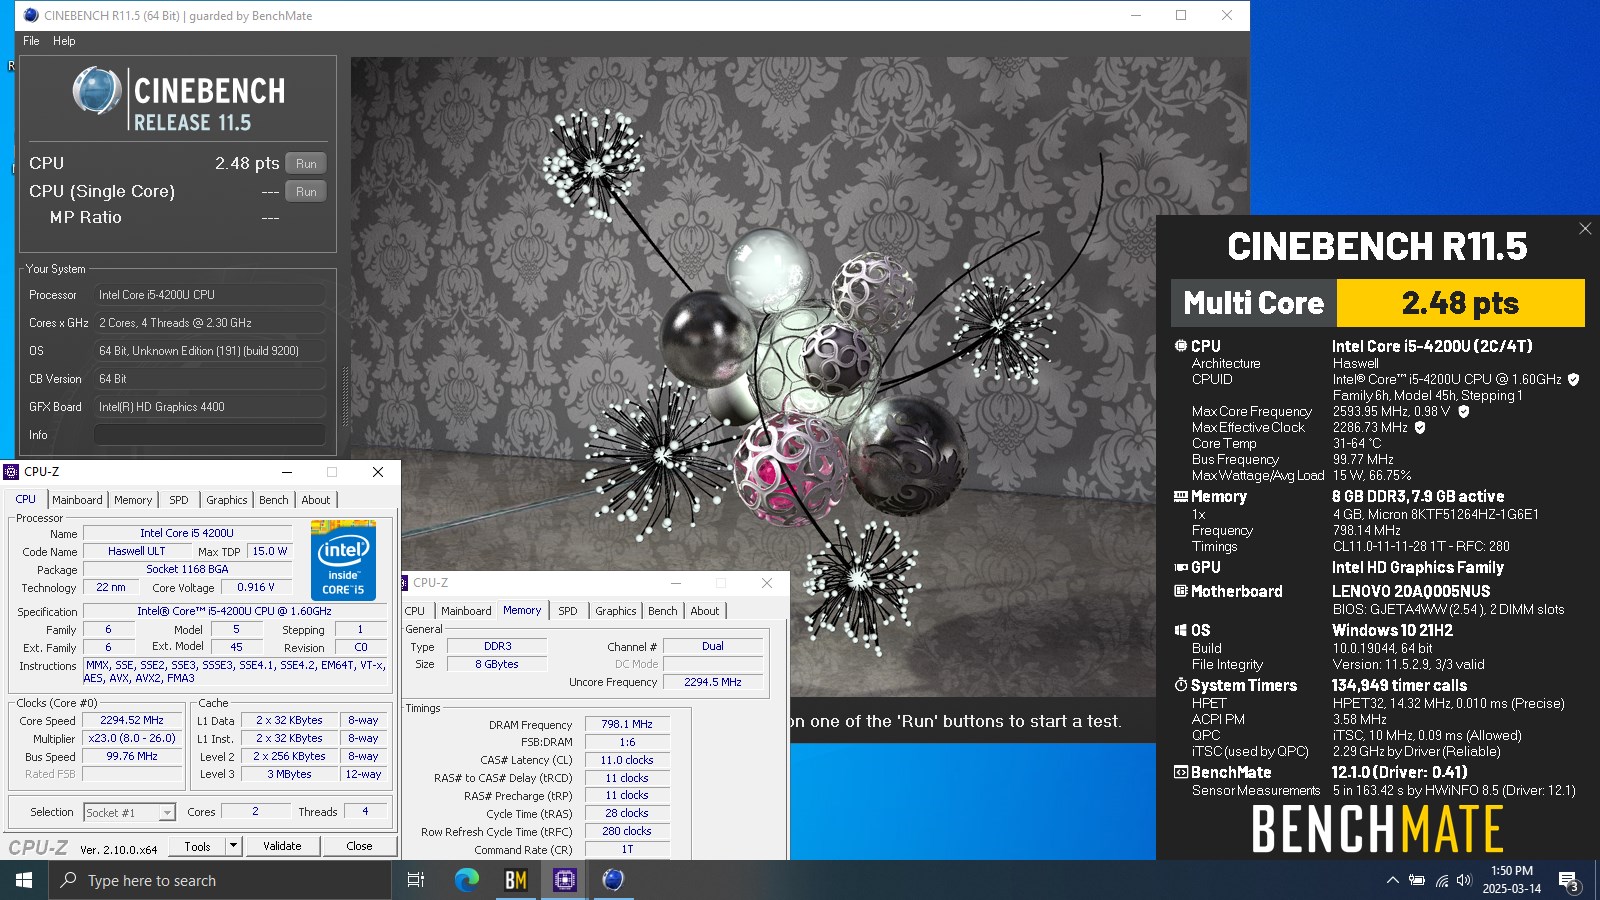Click the Intel Core i5 logo badge

click(343, 560)
